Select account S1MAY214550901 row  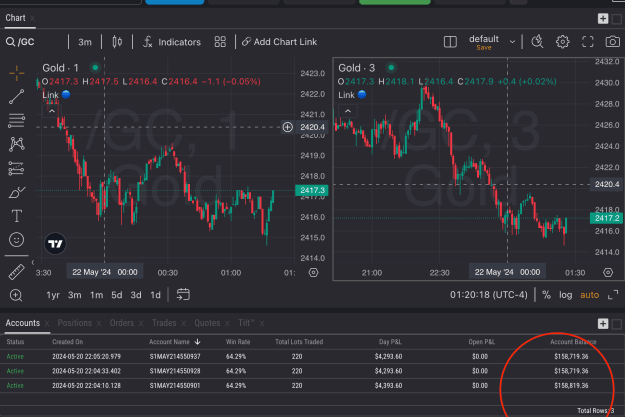[x=312, y=386]
